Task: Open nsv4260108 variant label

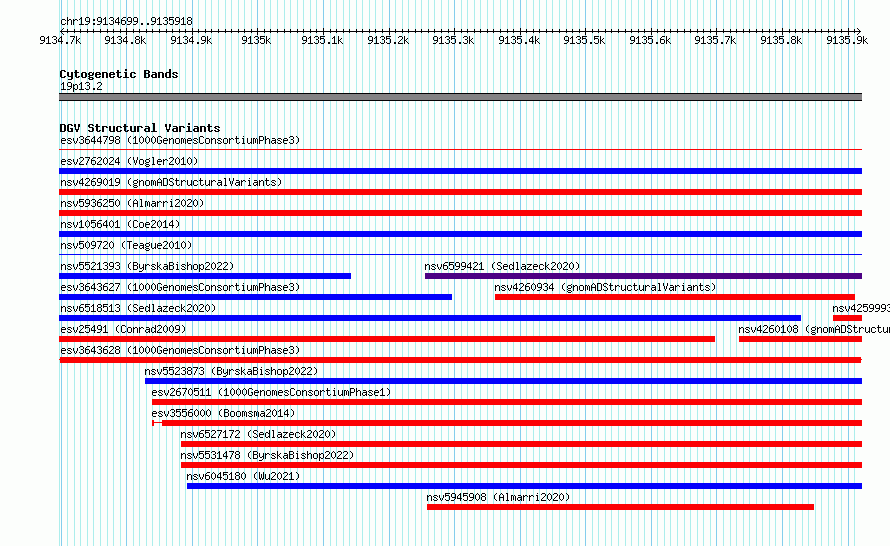Action: [x=813, y=329]
